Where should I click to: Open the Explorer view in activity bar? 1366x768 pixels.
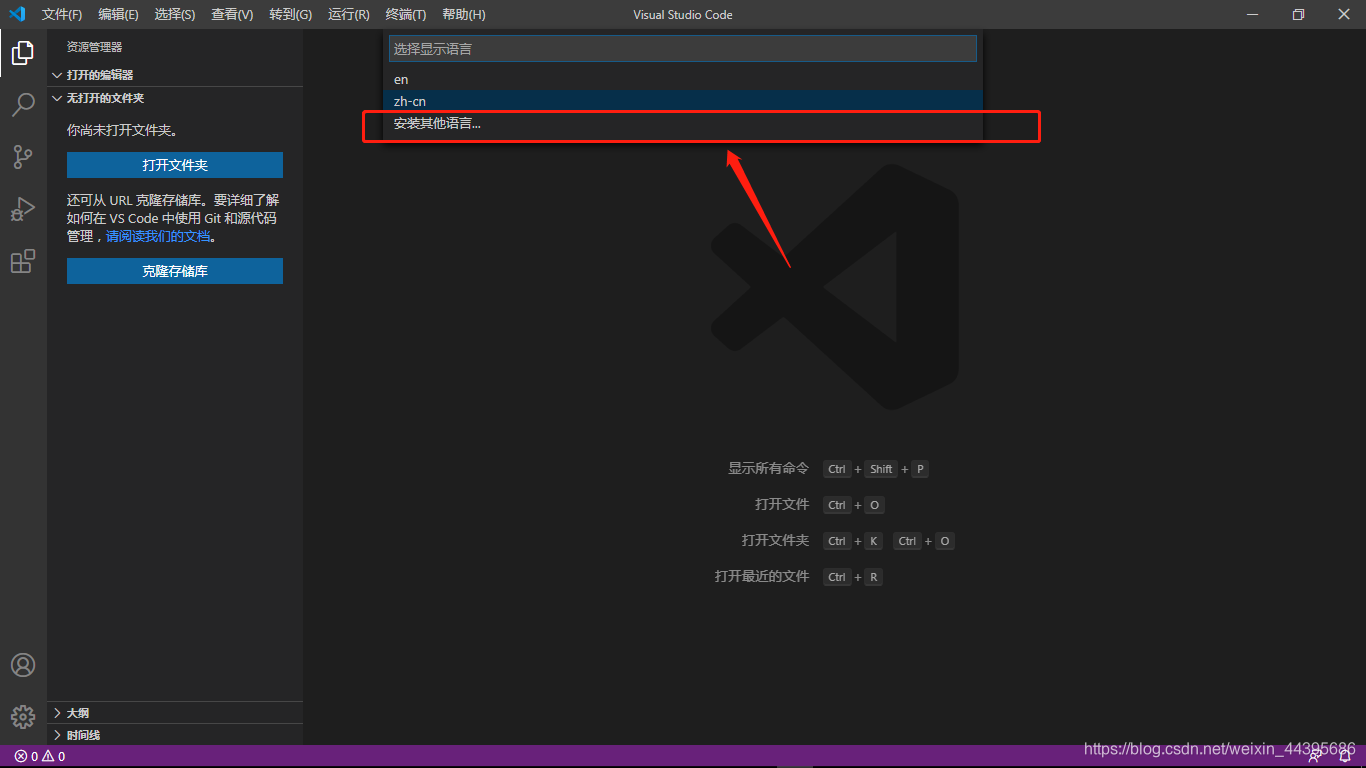pyautogui.click(x=23, y=53)
